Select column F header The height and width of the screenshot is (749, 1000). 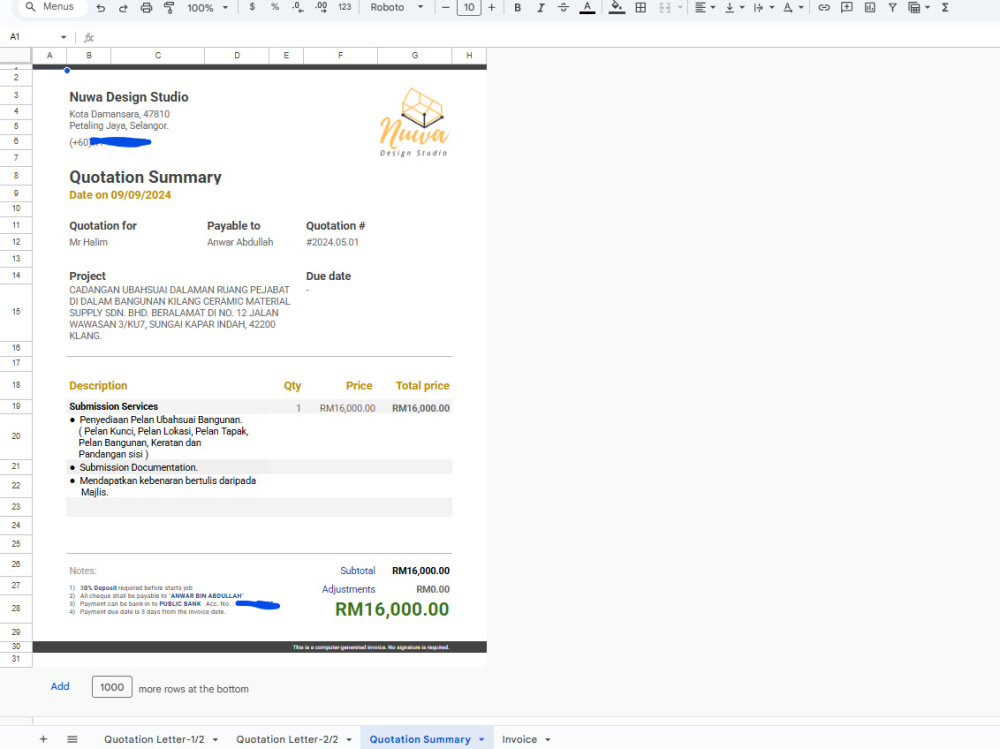click(341, 56)
